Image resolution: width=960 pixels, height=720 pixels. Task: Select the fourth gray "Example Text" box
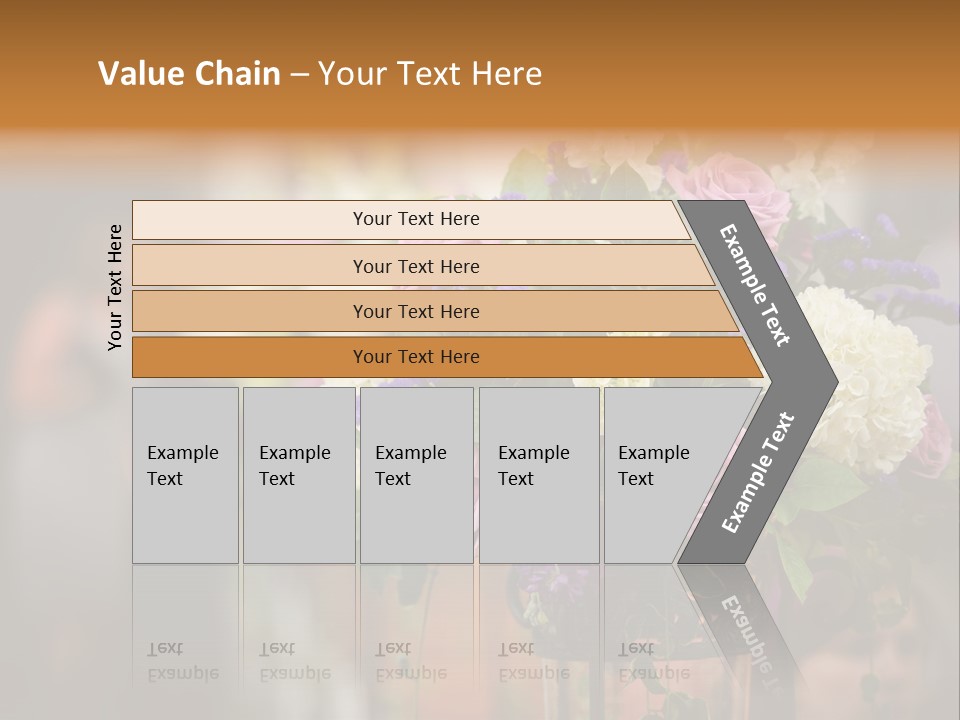[x=538, y=474]
